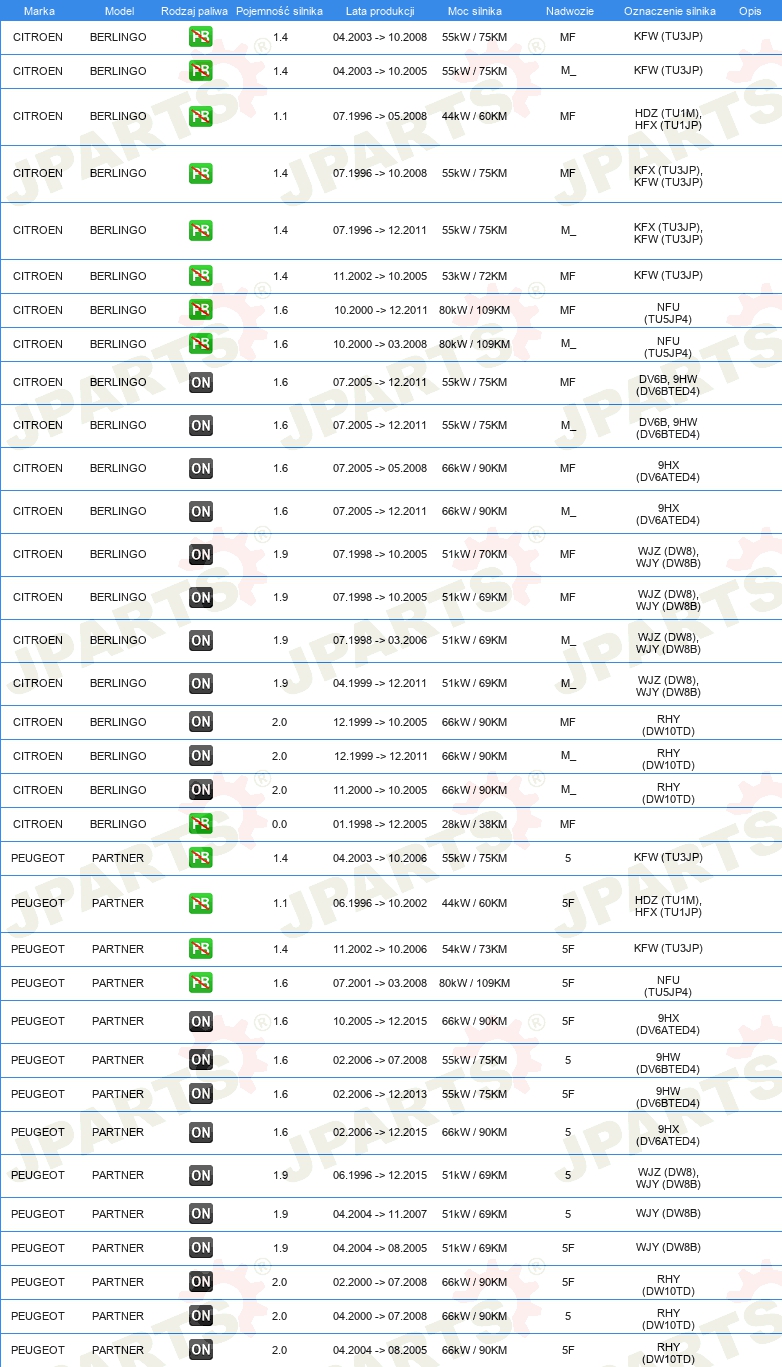The height and width of the screenshot is (1367, 782).
Task: Click the ON icon for Berlingo 12.1999 -> 12.2011
Action: click(x=201, y=756)
